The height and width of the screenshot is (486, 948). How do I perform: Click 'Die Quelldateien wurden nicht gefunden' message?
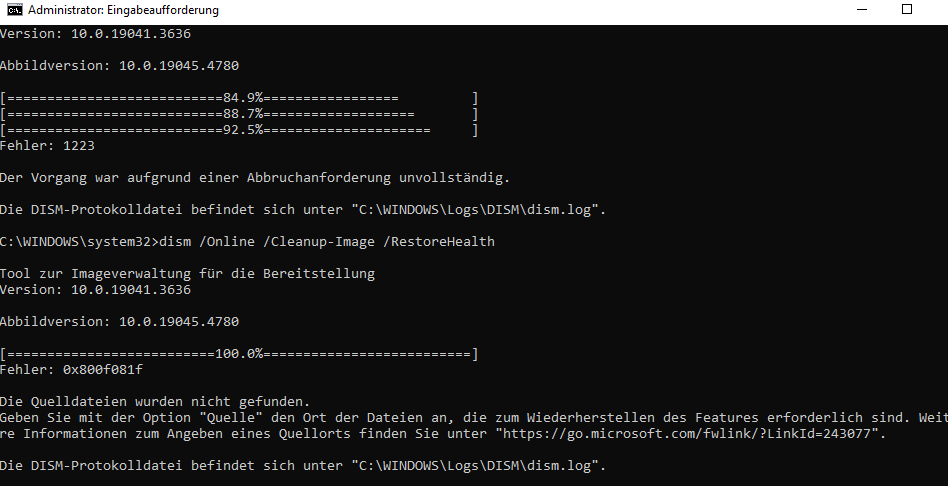tap(155, 401)
